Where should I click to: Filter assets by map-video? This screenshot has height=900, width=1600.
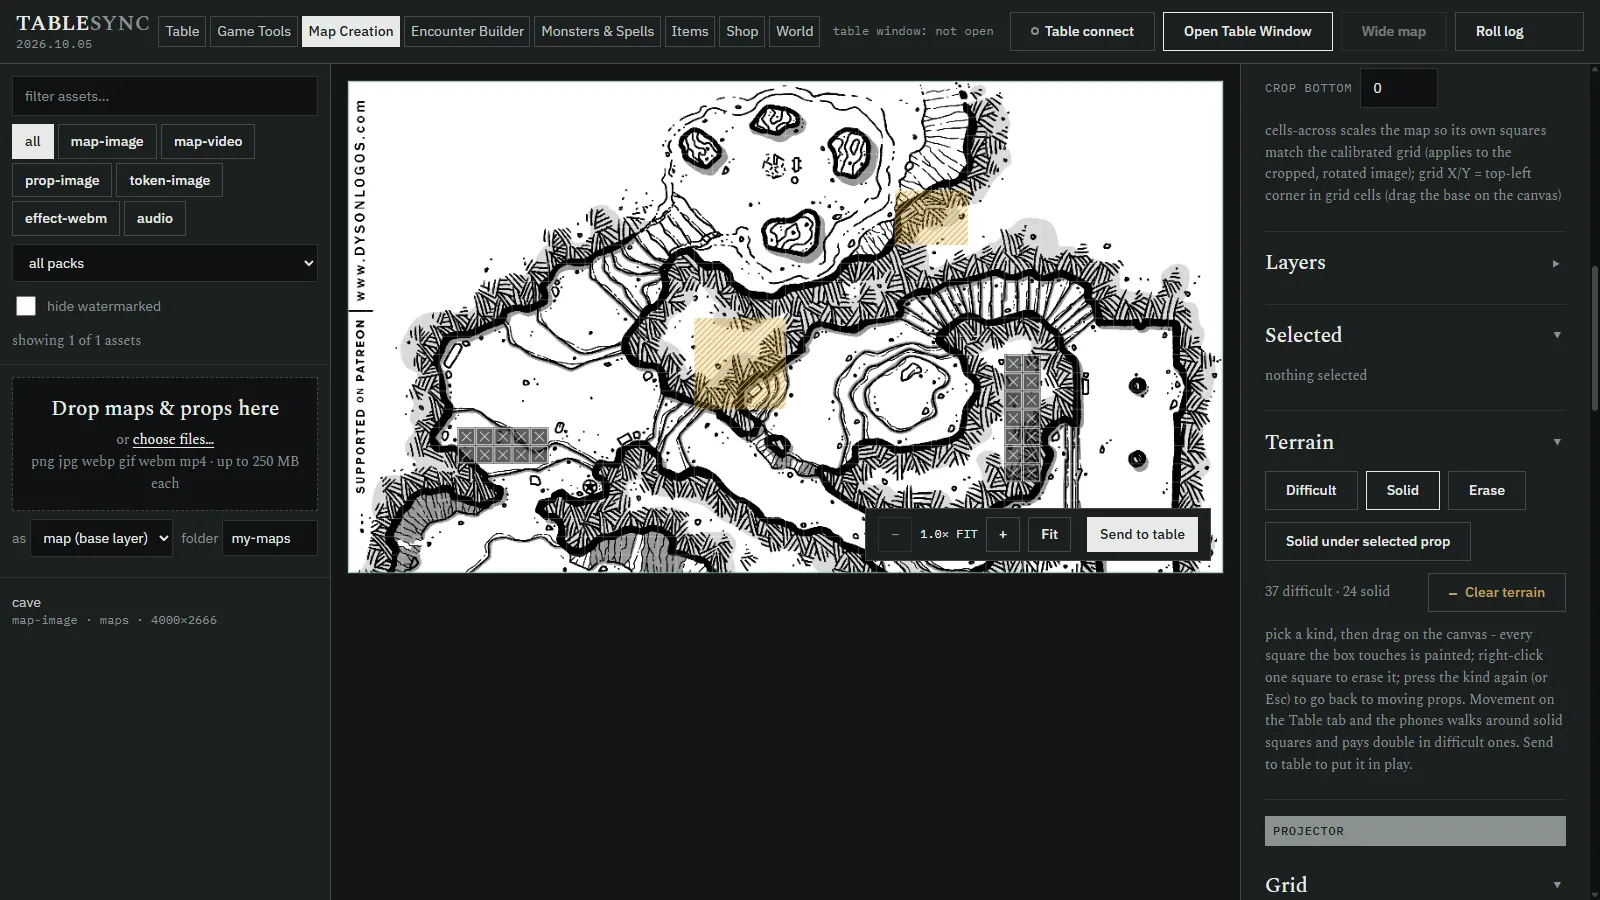(x=208, y=141)
